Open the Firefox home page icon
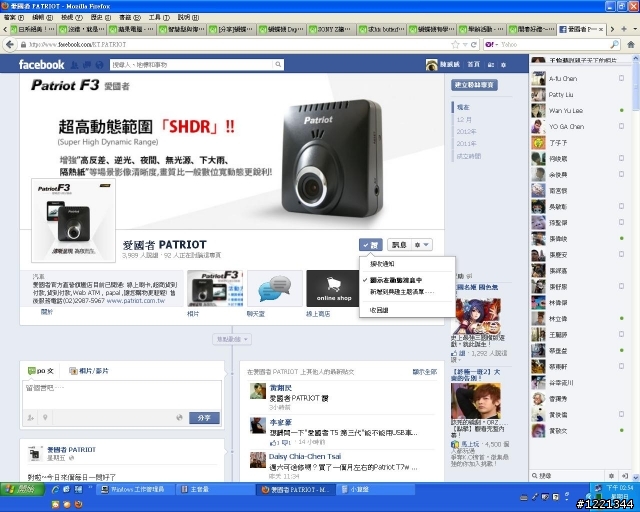Viewport: 640px width, 512px height. click(x=631, y=45)
